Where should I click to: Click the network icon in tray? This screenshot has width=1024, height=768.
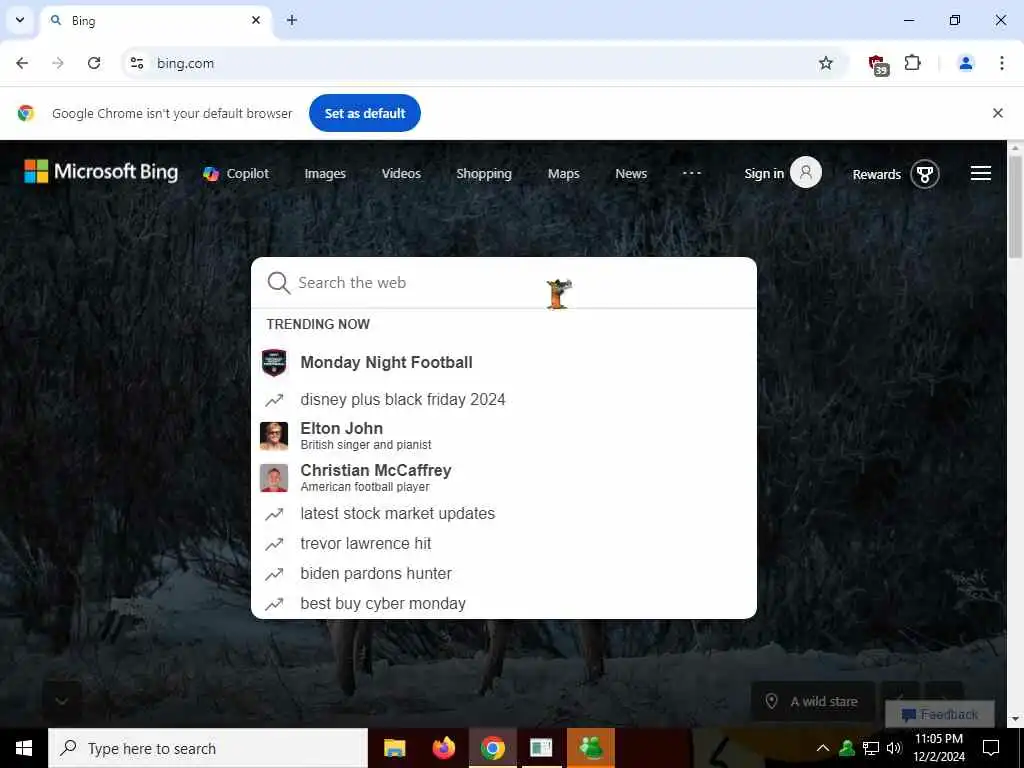pyautogui.click(x=871, y=748)
